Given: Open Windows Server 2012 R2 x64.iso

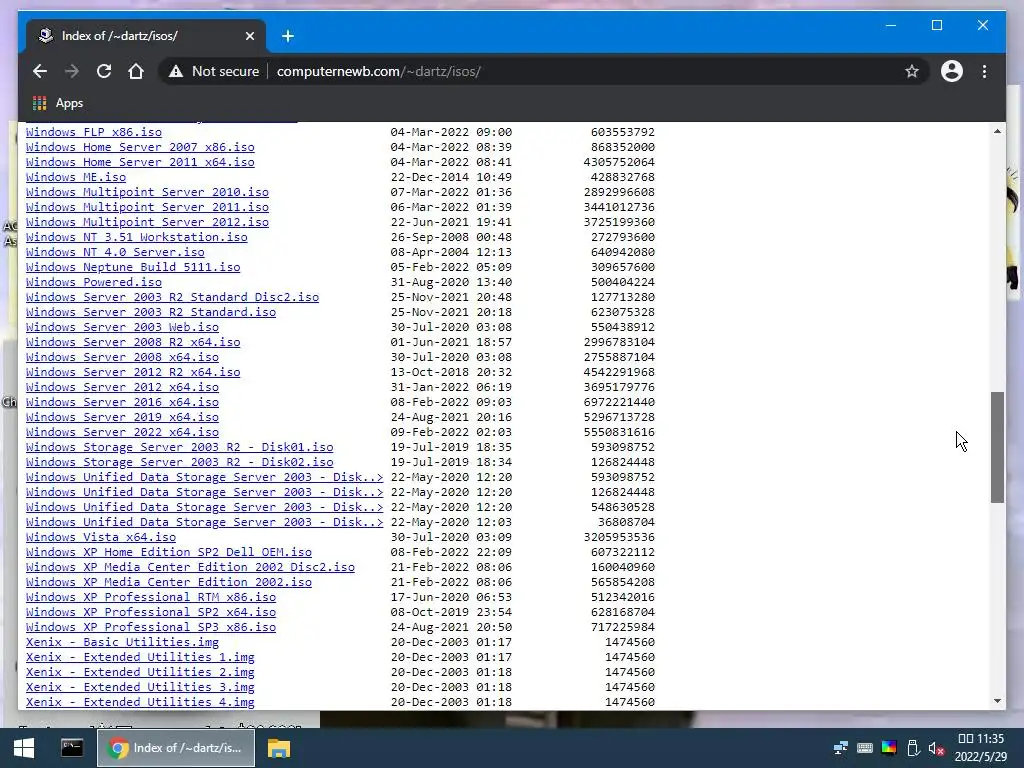Looking at the screenshot, I should click(x=133, y=372).
